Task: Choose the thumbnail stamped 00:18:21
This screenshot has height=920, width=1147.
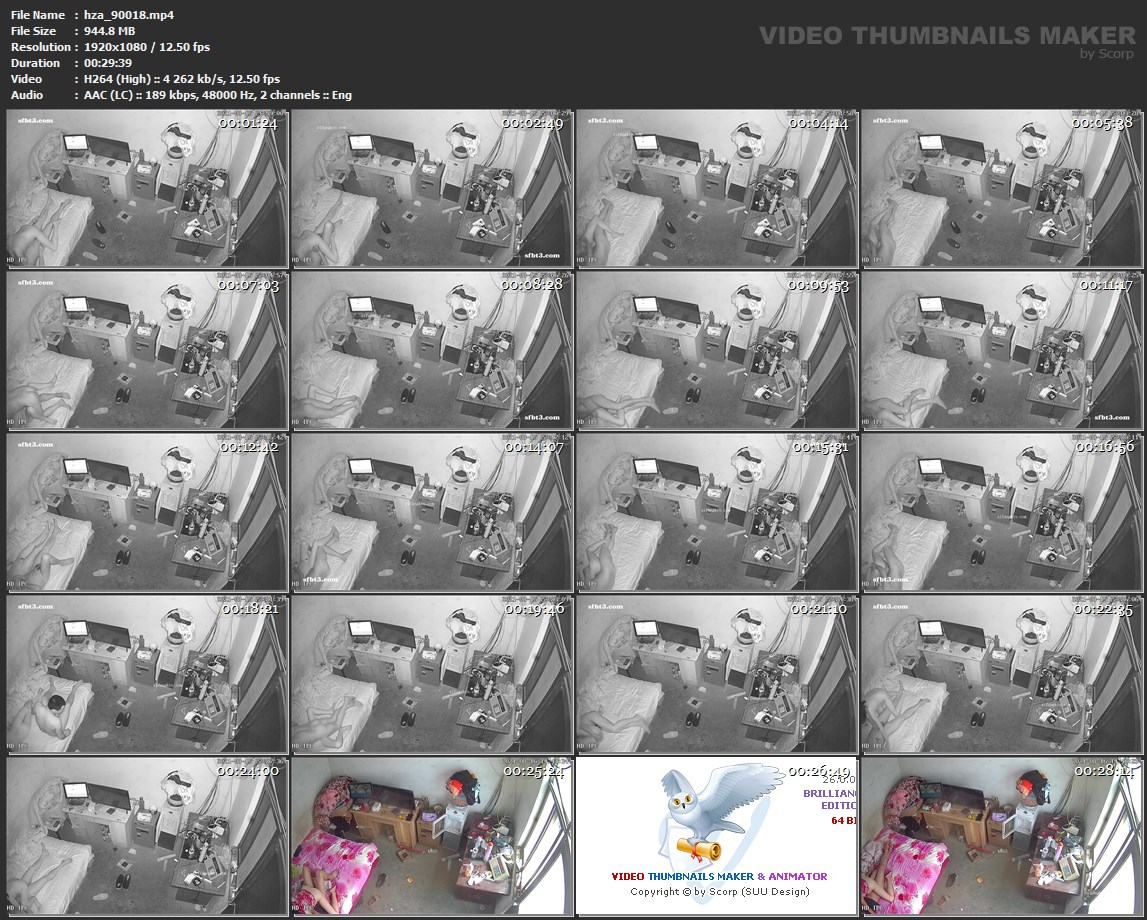Action: (147, 674)
